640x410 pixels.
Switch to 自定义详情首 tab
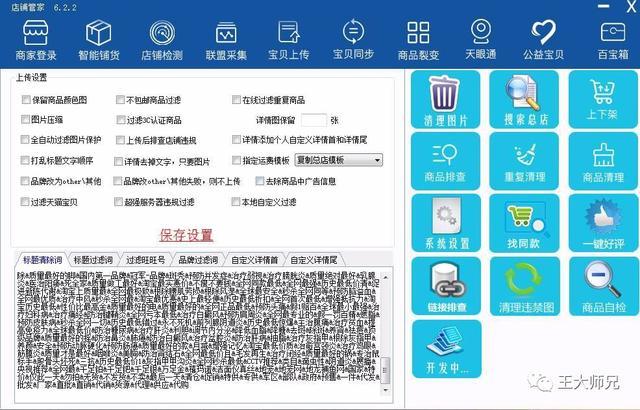[x=254, y=259]
